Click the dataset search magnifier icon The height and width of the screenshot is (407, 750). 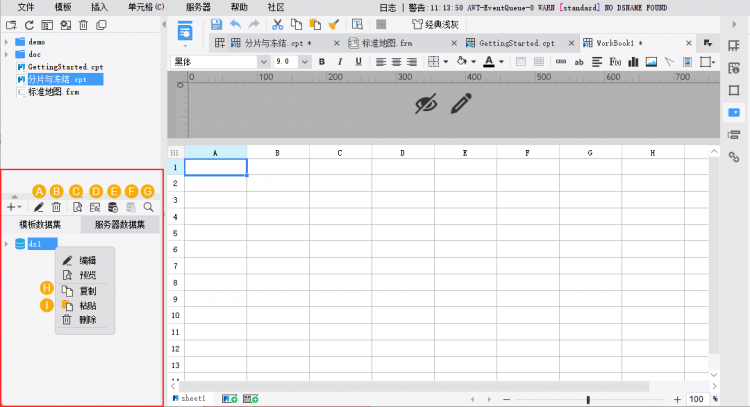click(149, 207)
